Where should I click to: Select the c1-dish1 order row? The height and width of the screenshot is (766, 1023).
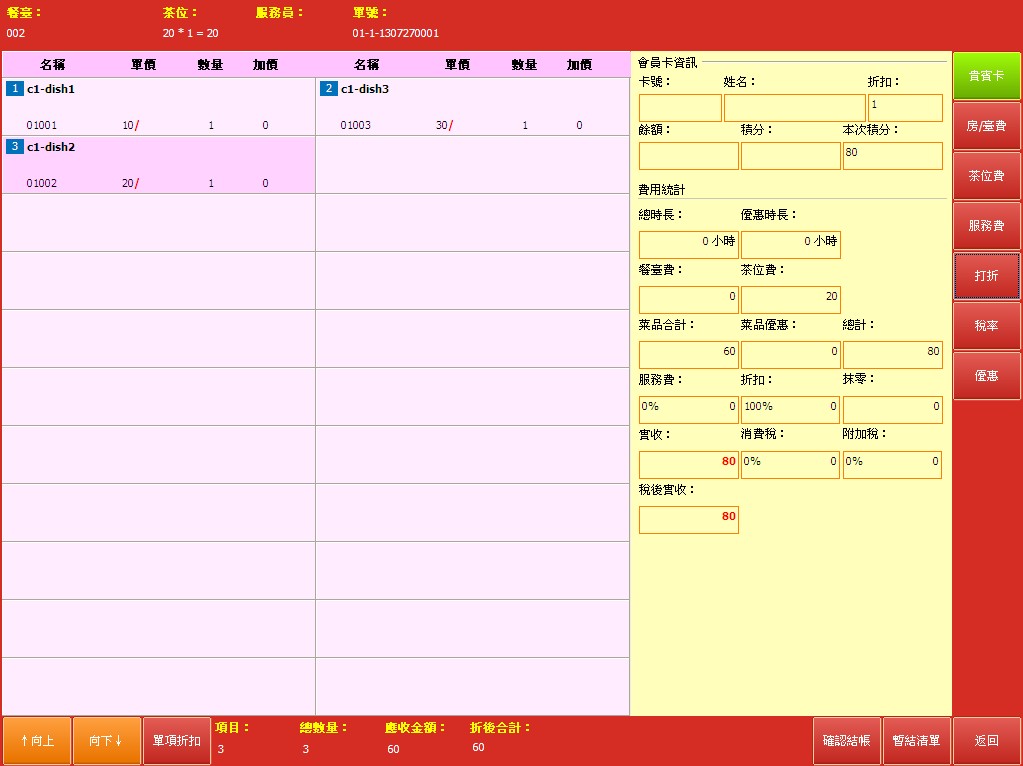click(159, 106)
